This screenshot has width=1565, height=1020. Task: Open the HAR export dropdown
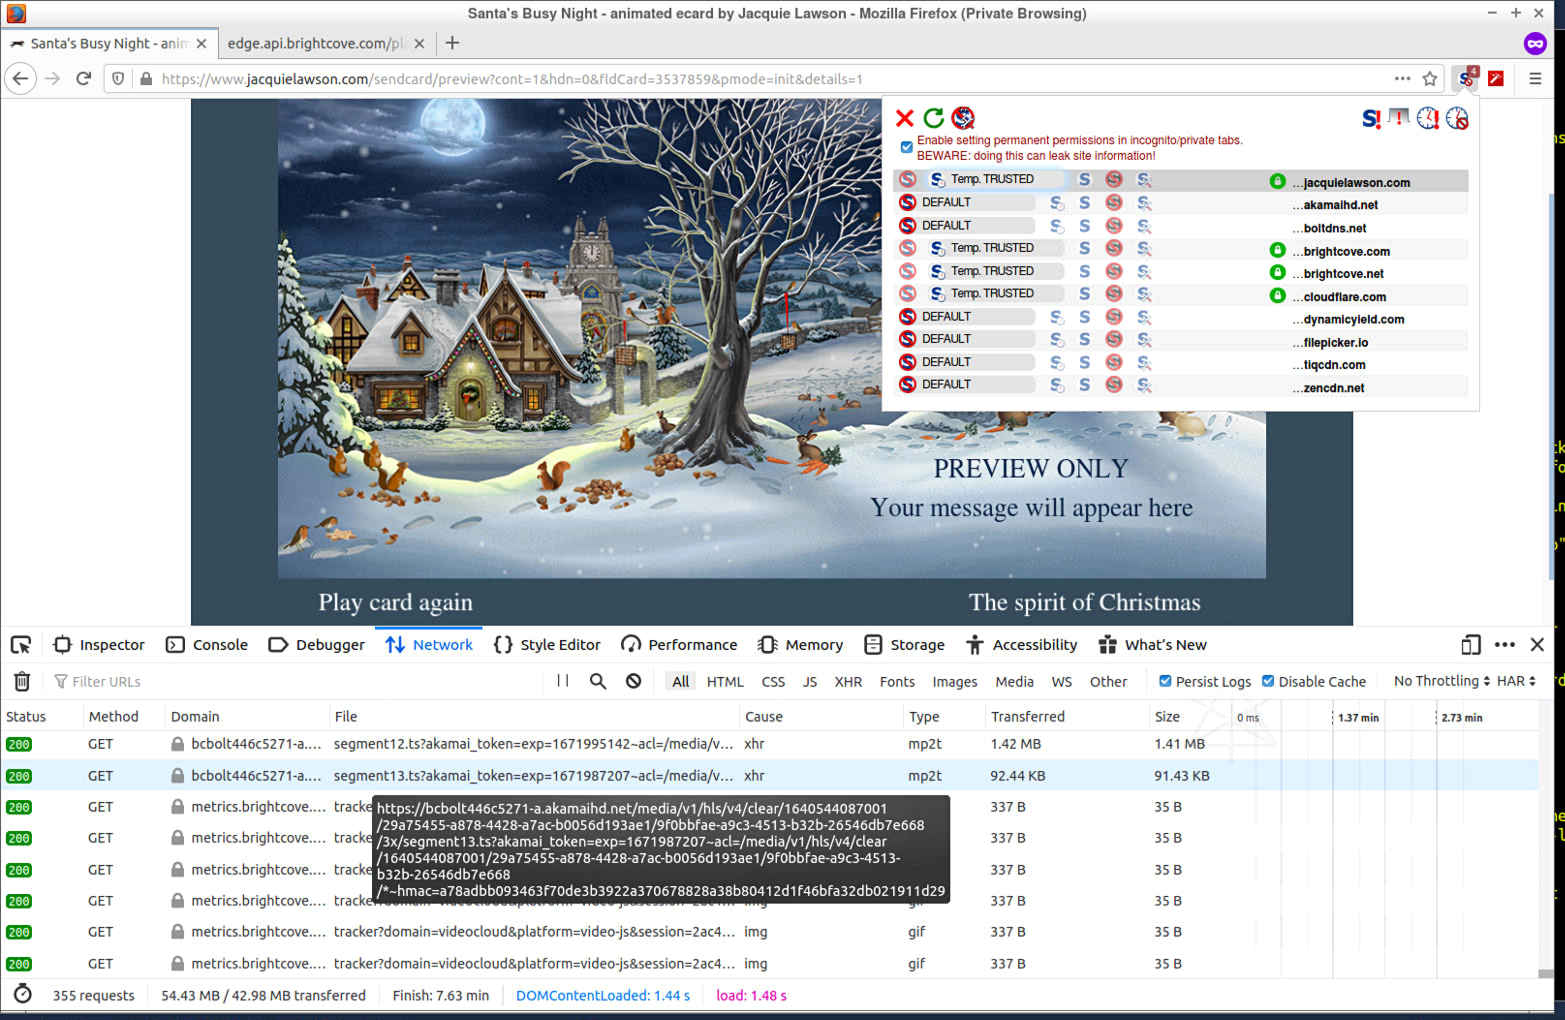pos(1515,681)
